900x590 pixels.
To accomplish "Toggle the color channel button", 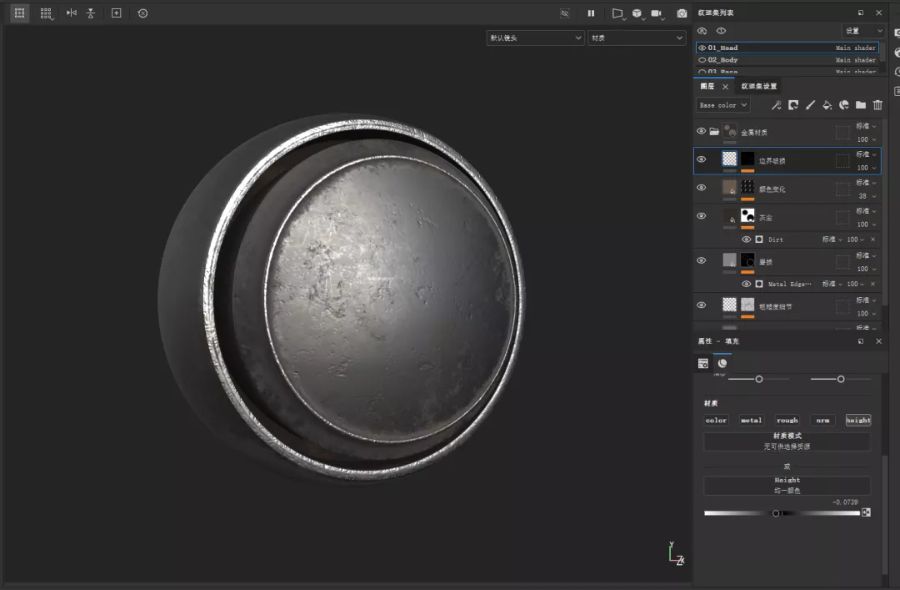I will point(716,420).
